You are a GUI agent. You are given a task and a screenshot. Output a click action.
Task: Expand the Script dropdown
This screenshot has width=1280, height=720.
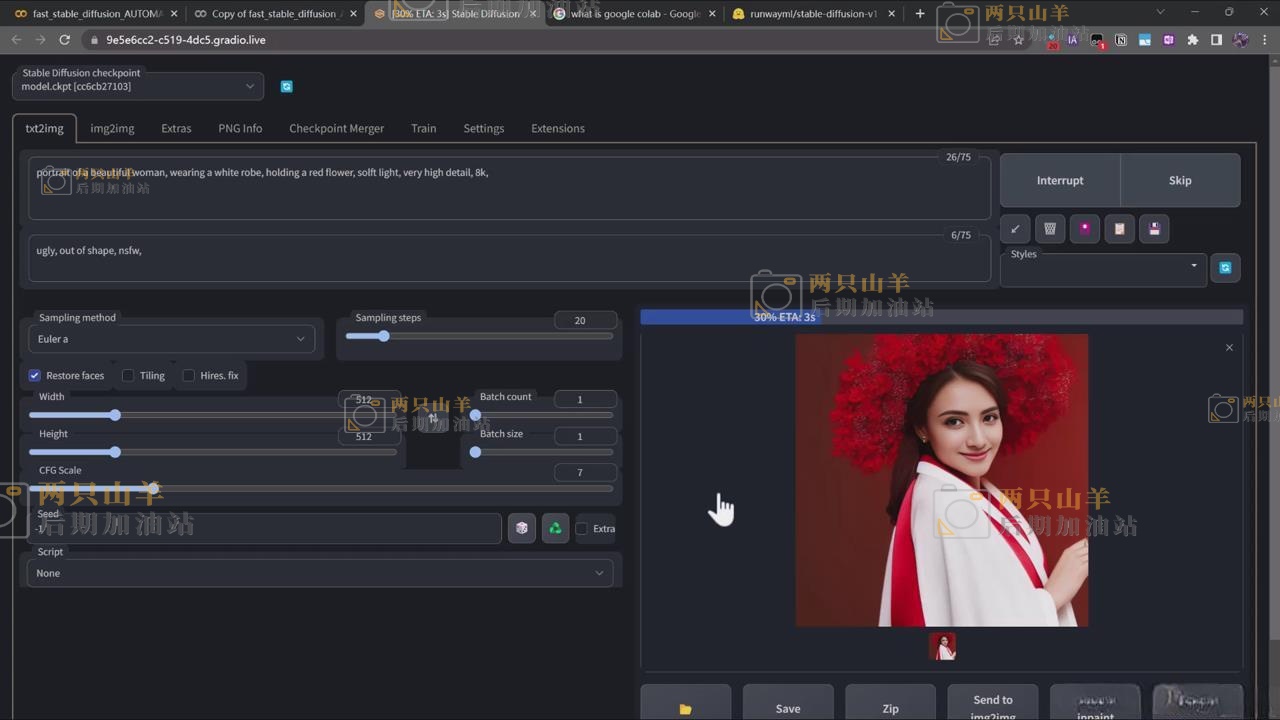(x=320, y=573)
